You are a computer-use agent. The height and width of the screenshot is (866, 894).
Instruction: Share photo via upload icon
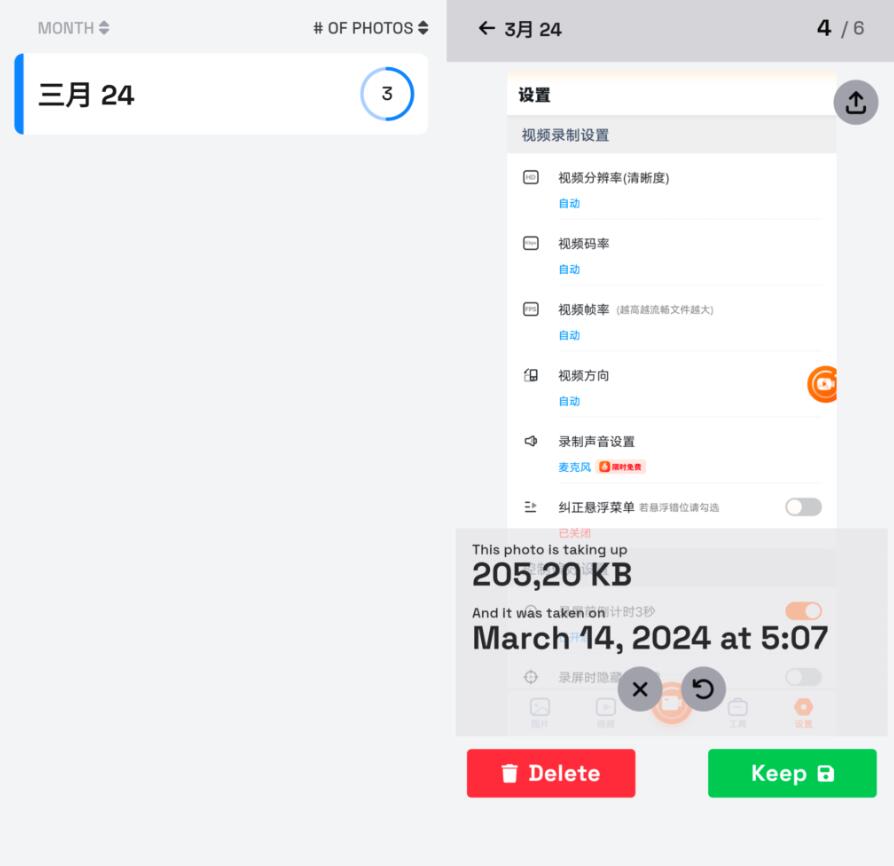[x=856, y=103]
